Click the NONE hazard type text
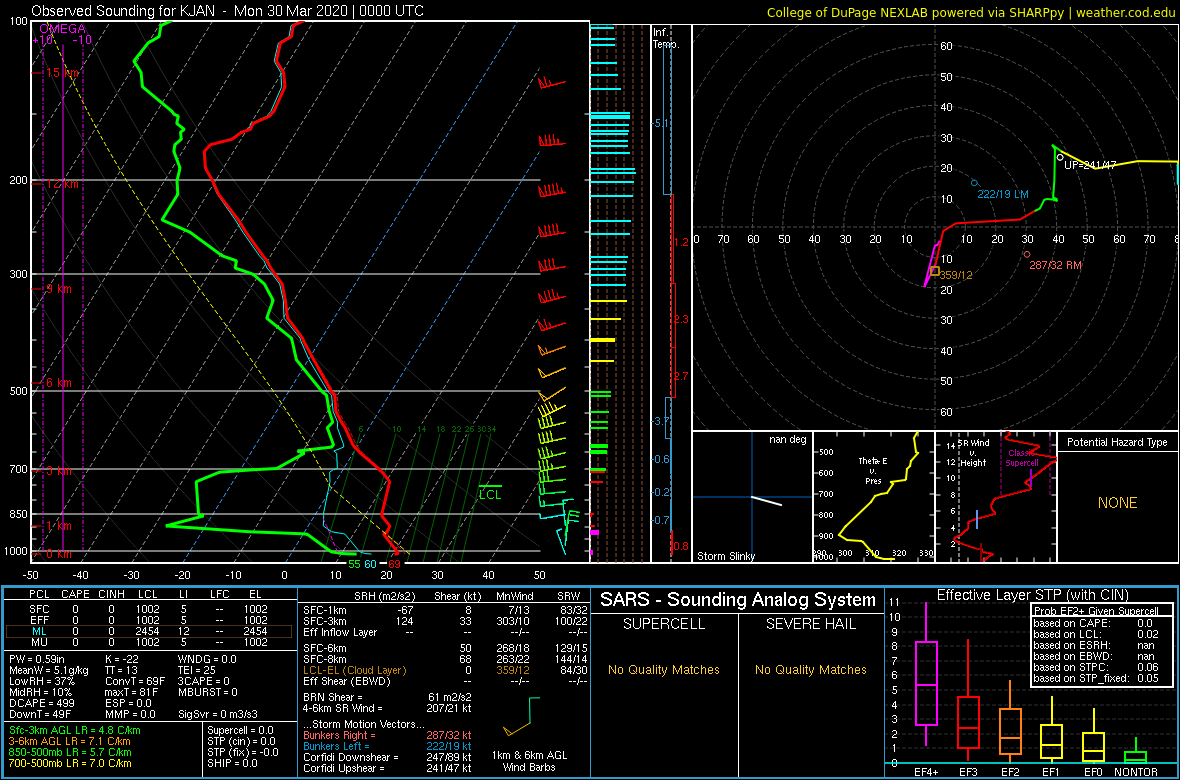This screenshot has height=780, width=1180. (1118, 503)
